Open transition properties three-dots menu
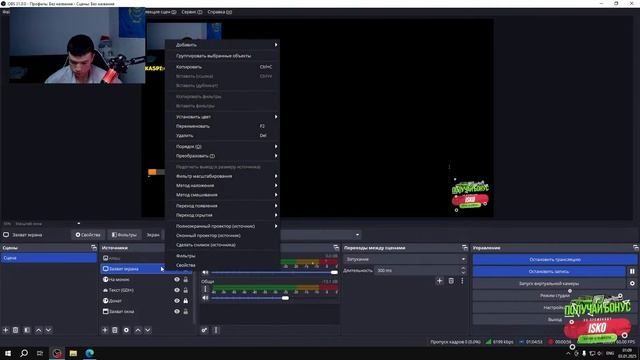The width and height of the screenshot is (640, 360). coord(462,281)
